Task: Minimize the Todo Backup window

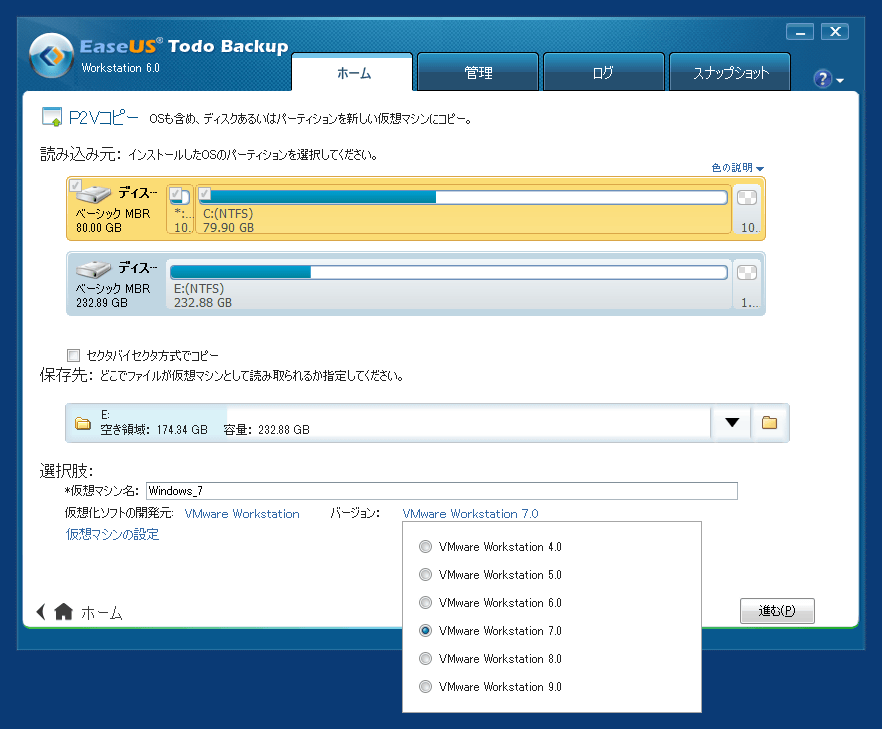Action: pyautogui.click(x=800, y=32)
